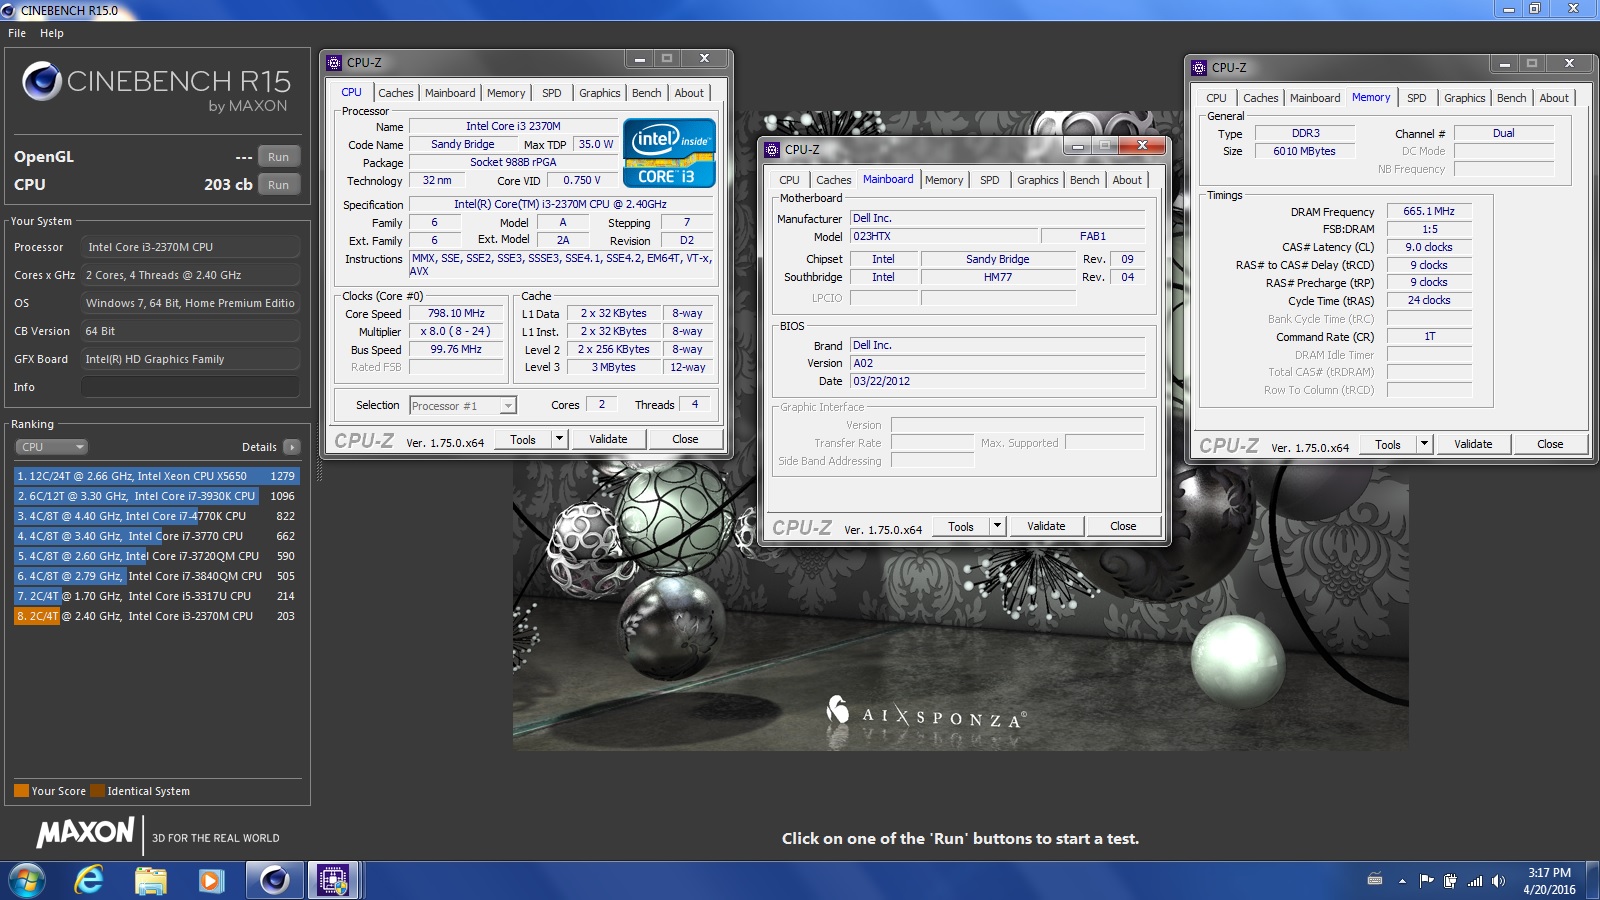Select the About tab in Memory CPU-Z window

(1554, 98)
